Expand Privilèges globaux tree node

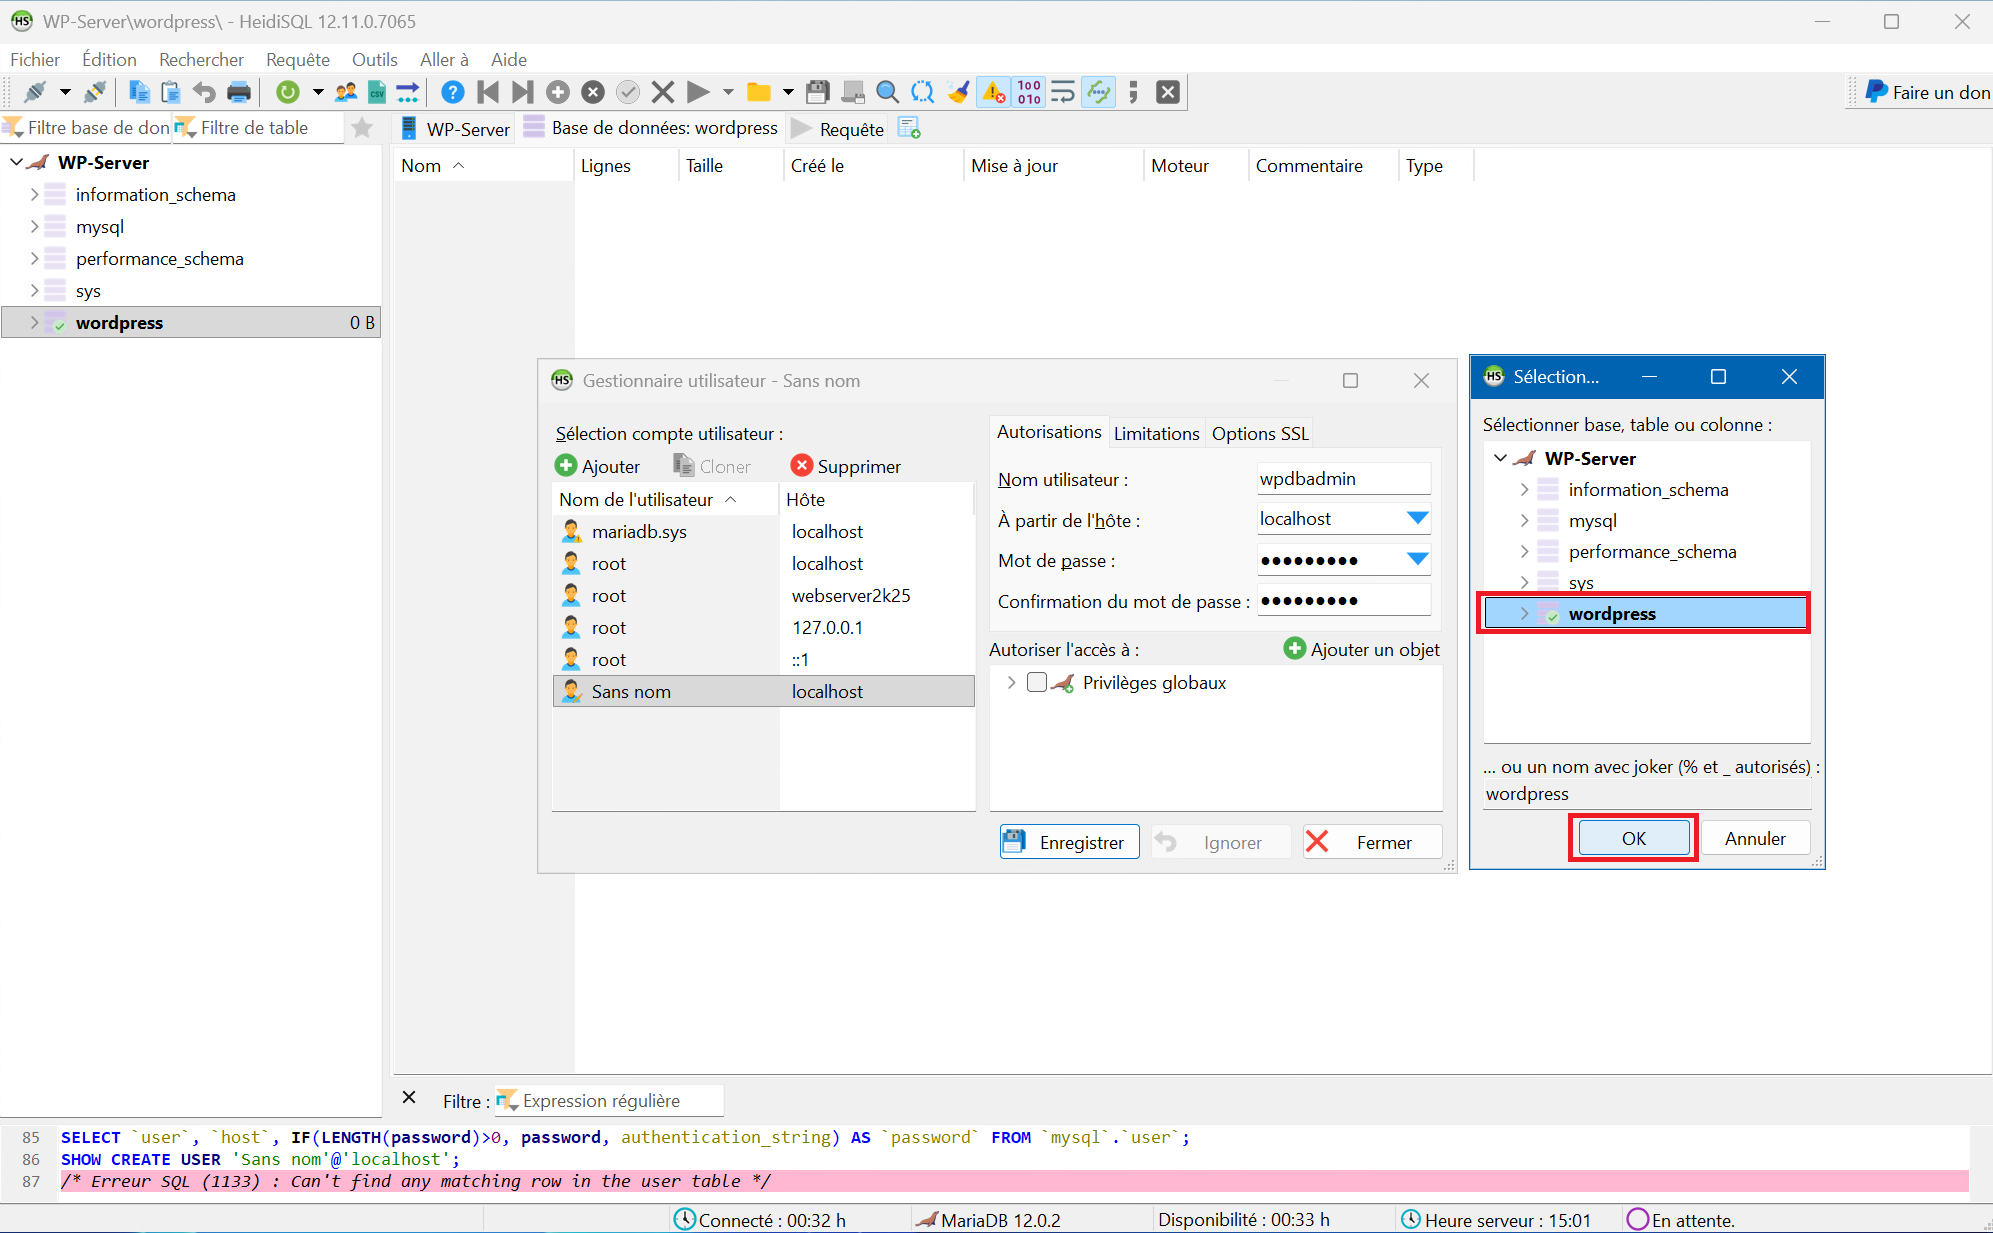click(1011, 682)
